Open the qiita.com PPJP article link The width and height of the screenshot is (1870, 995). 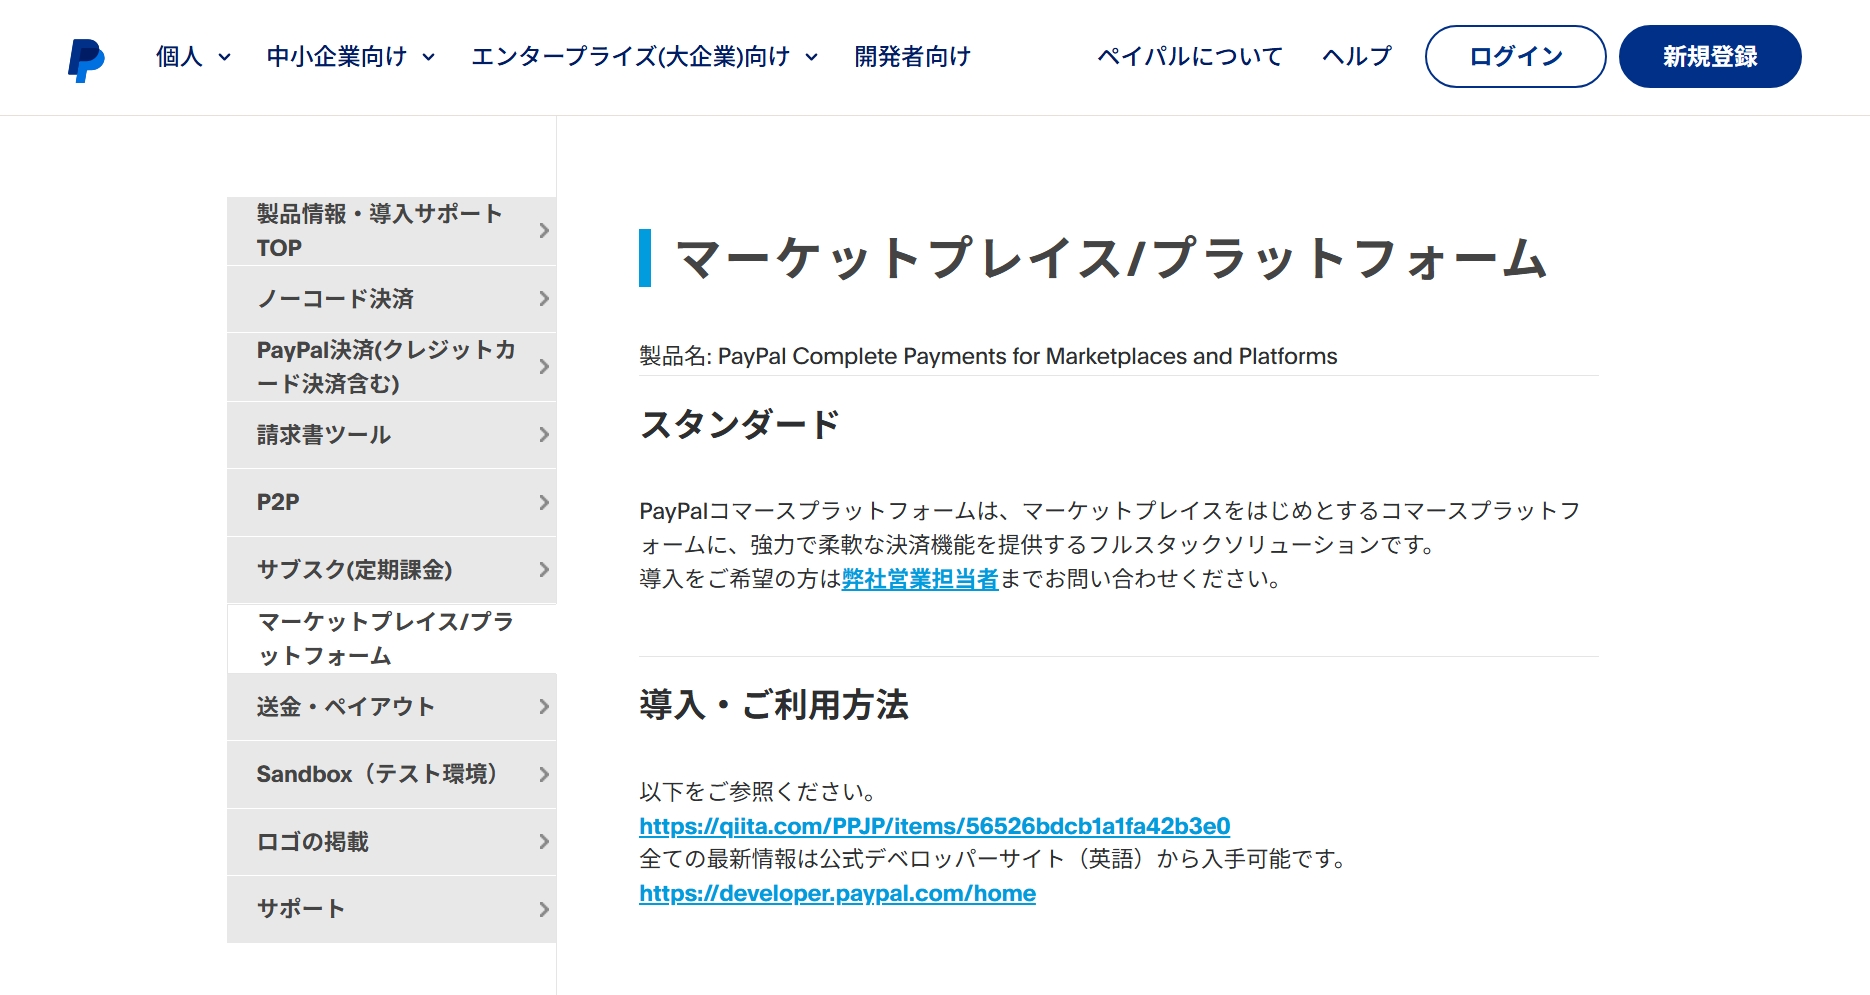pyautogui.click(x=934, y=826)
